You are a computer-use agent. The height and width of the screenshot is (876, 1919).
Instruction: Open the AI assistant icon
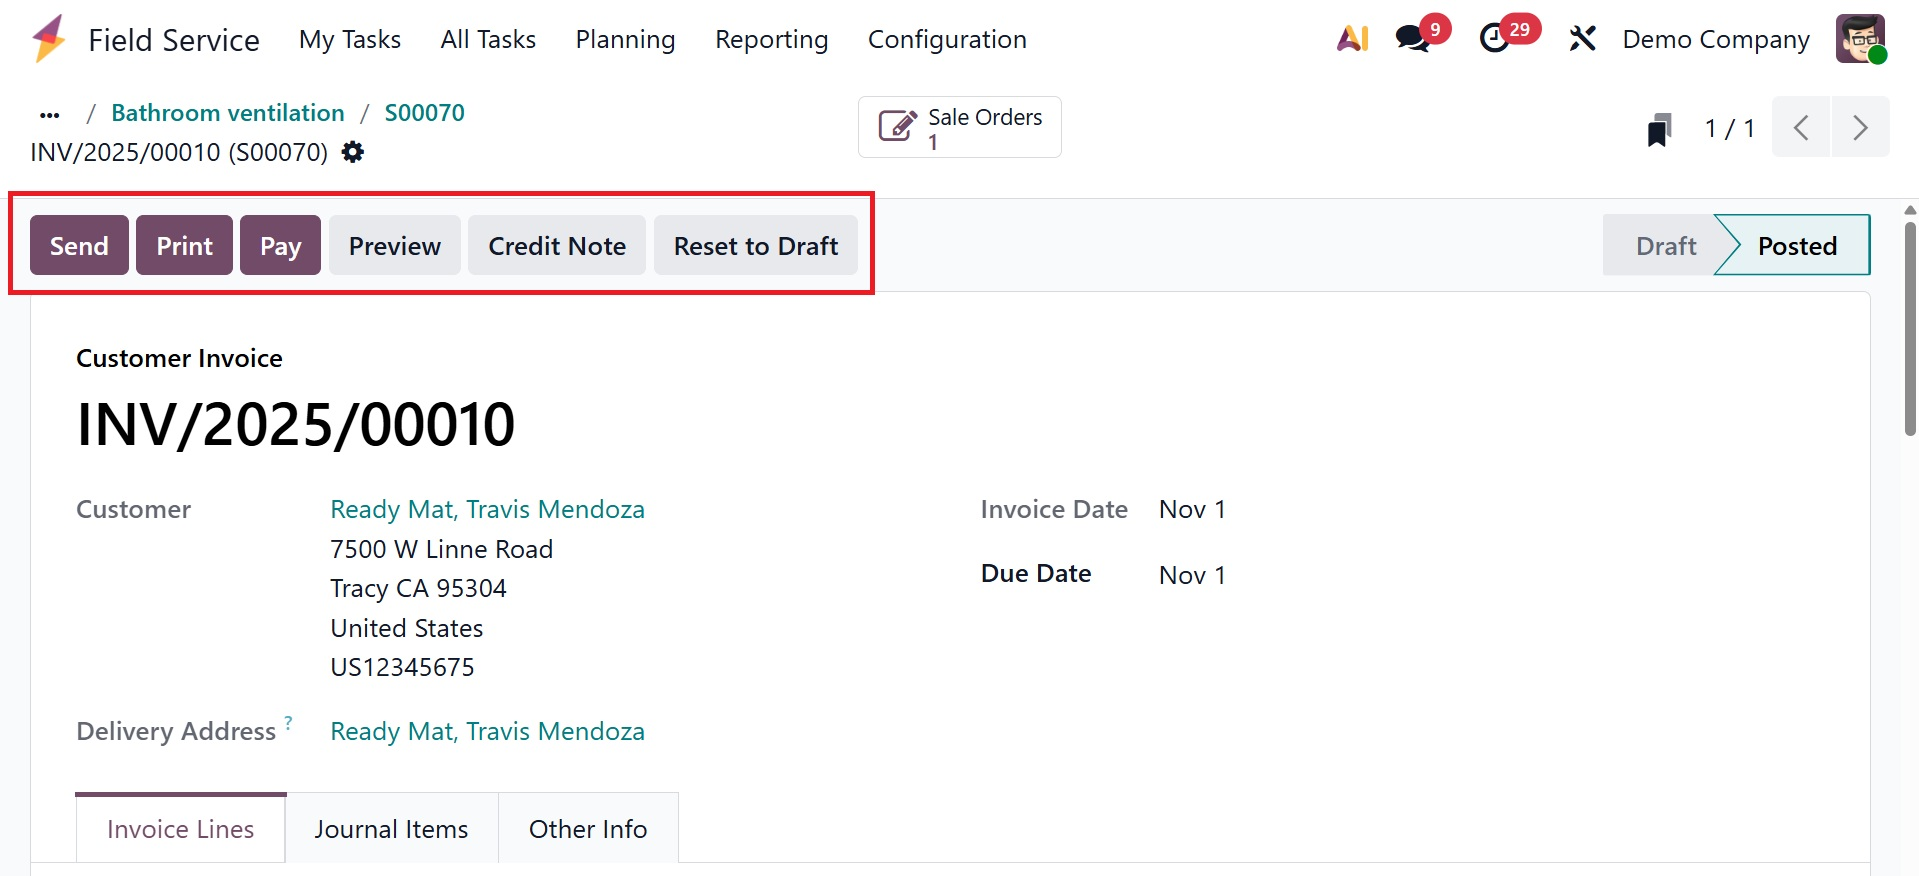click(1352, 39)
